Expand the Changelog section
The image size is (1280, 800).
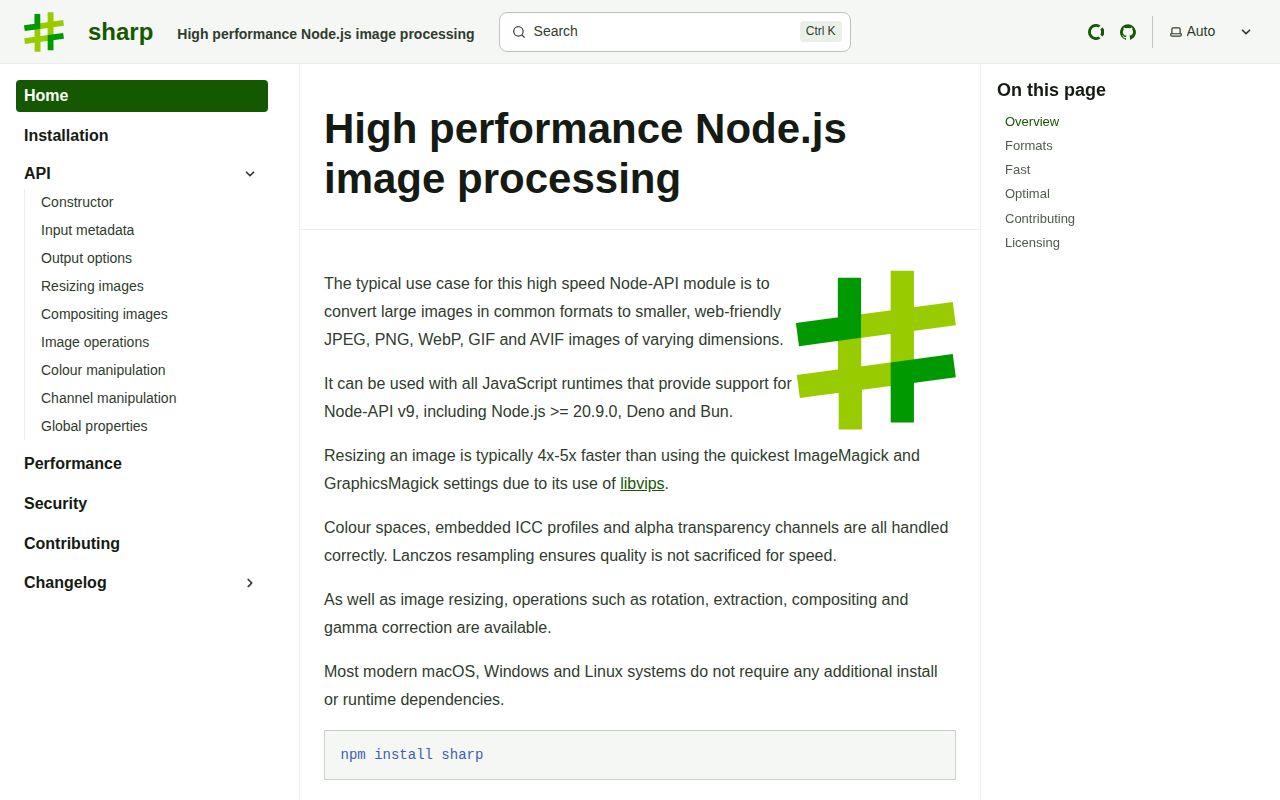click(142, 583)
